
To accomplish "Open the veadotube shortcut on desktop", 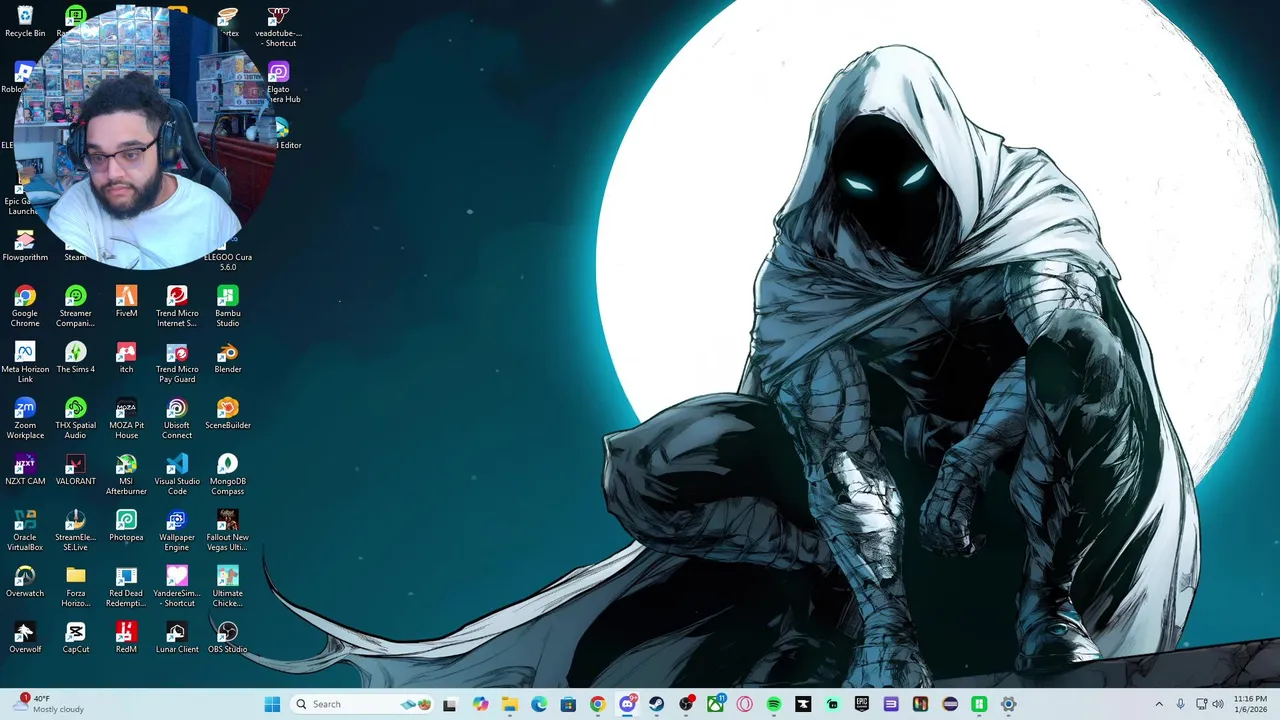I will click(x=278, y=27).
